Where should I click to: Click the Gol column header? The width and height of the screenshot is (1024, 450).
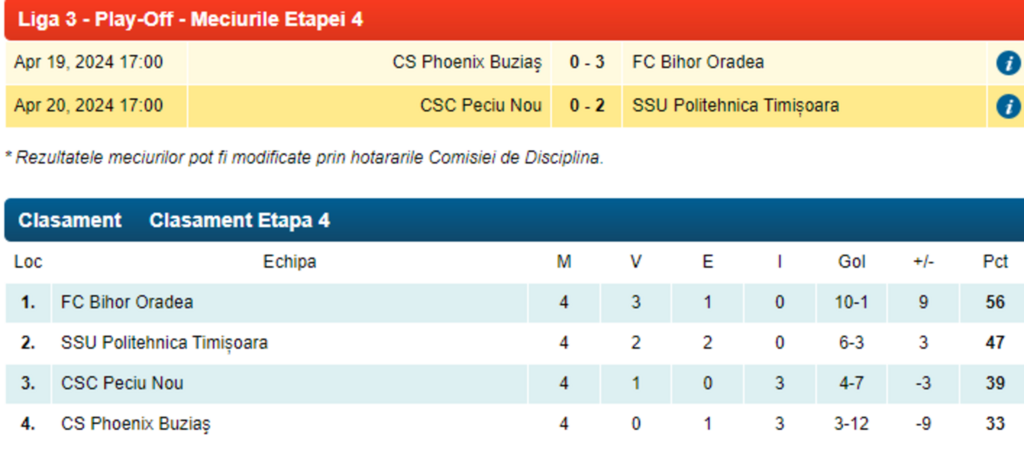click(851, 262)
